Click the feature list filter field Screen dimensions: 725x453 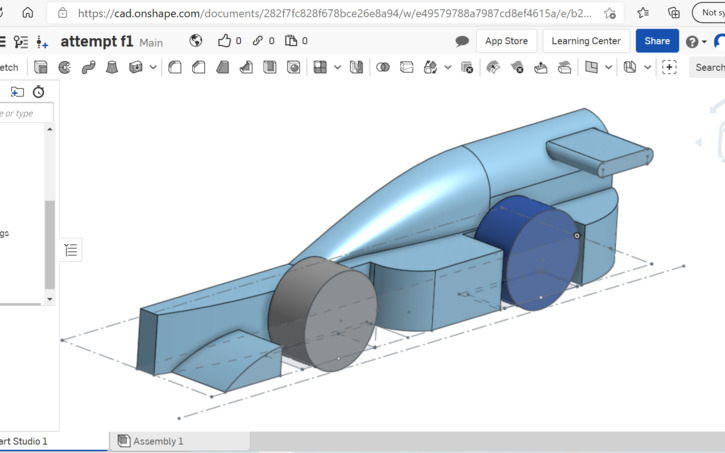(x=25, y=113)
